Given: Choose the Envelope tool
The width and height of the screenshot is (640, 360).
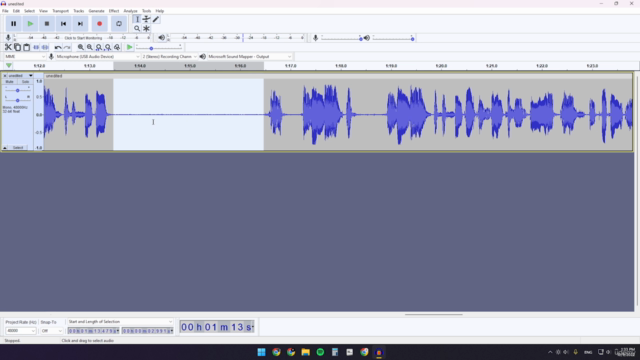Looking at the screenshot, I should [x=147, y=19].
